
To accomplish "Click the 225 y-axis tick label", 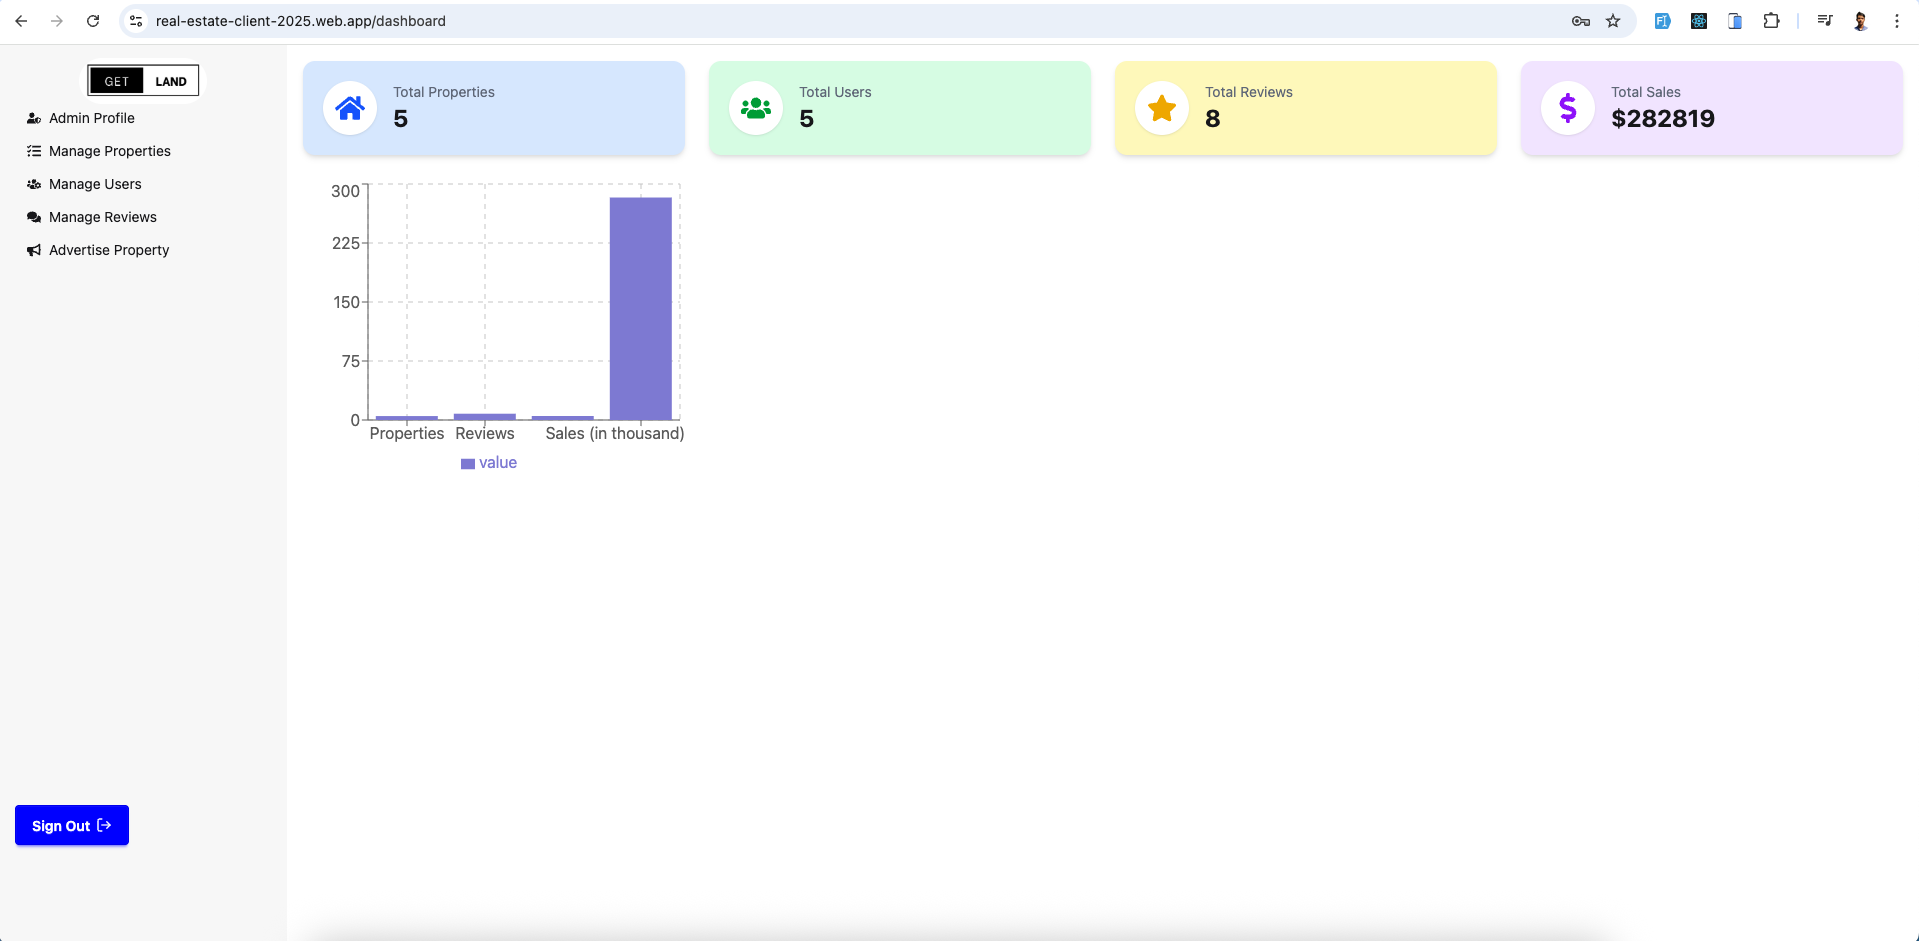I will click(x=345, y=243).
